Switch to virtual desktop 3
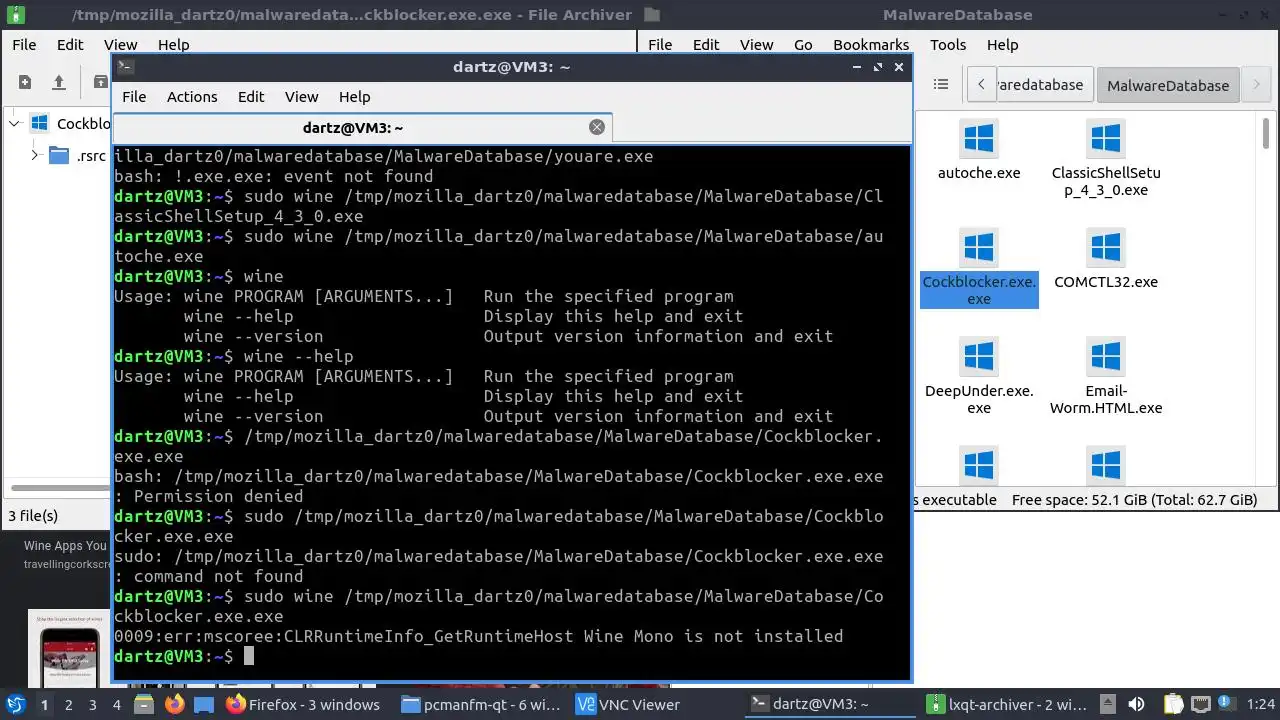 pyautogui.click(x=92, y=705)
